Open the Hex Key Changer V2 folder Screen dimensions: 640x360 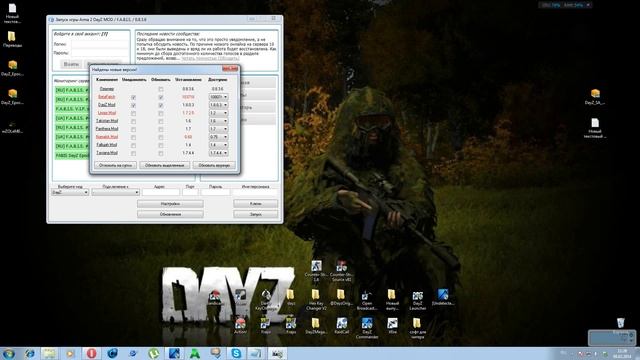(316, 300)
